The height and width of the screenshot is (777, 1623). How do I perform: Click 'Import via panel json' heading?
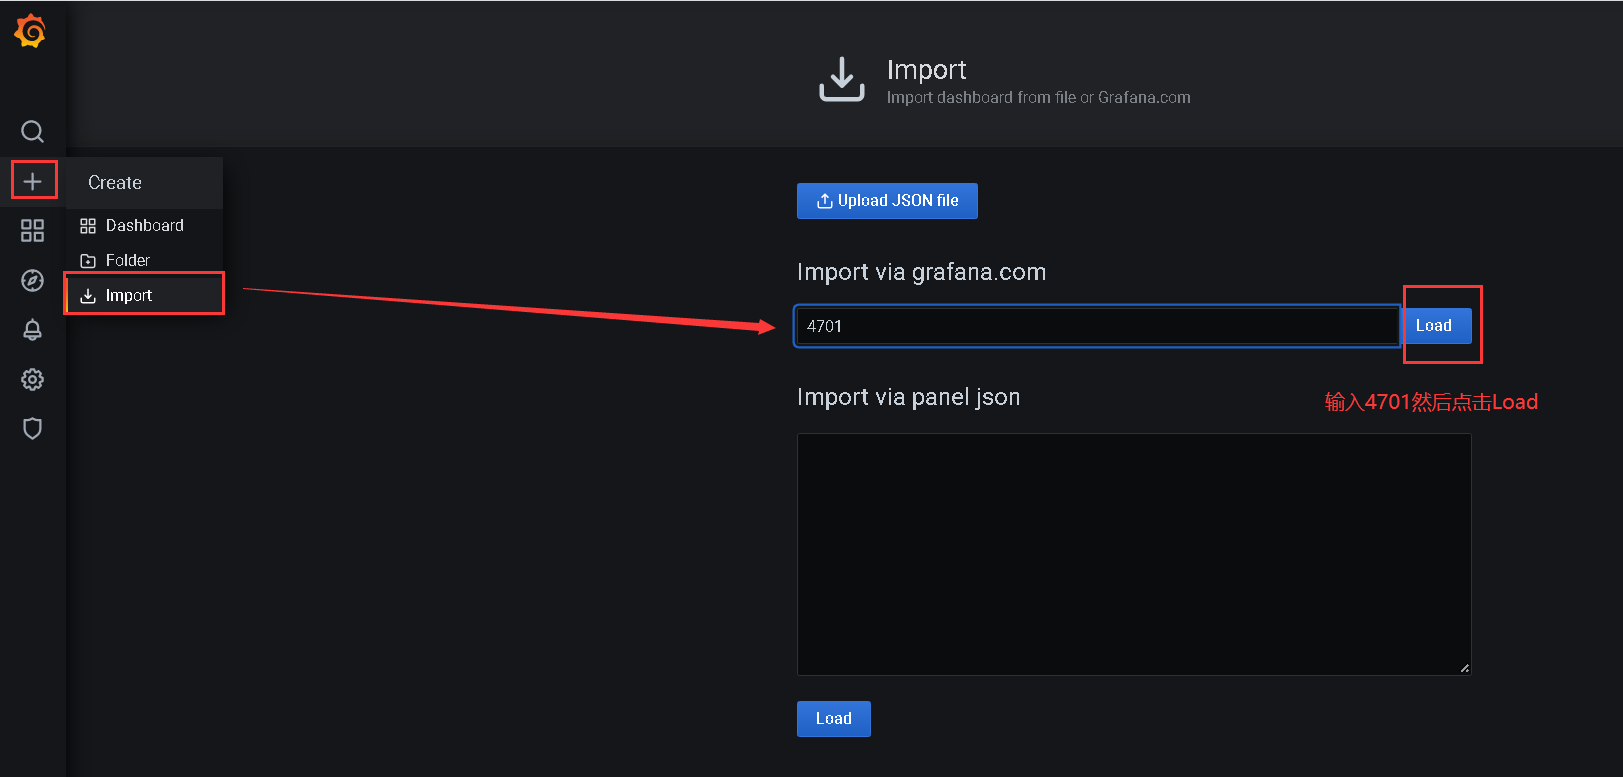[x=908, y=397]
